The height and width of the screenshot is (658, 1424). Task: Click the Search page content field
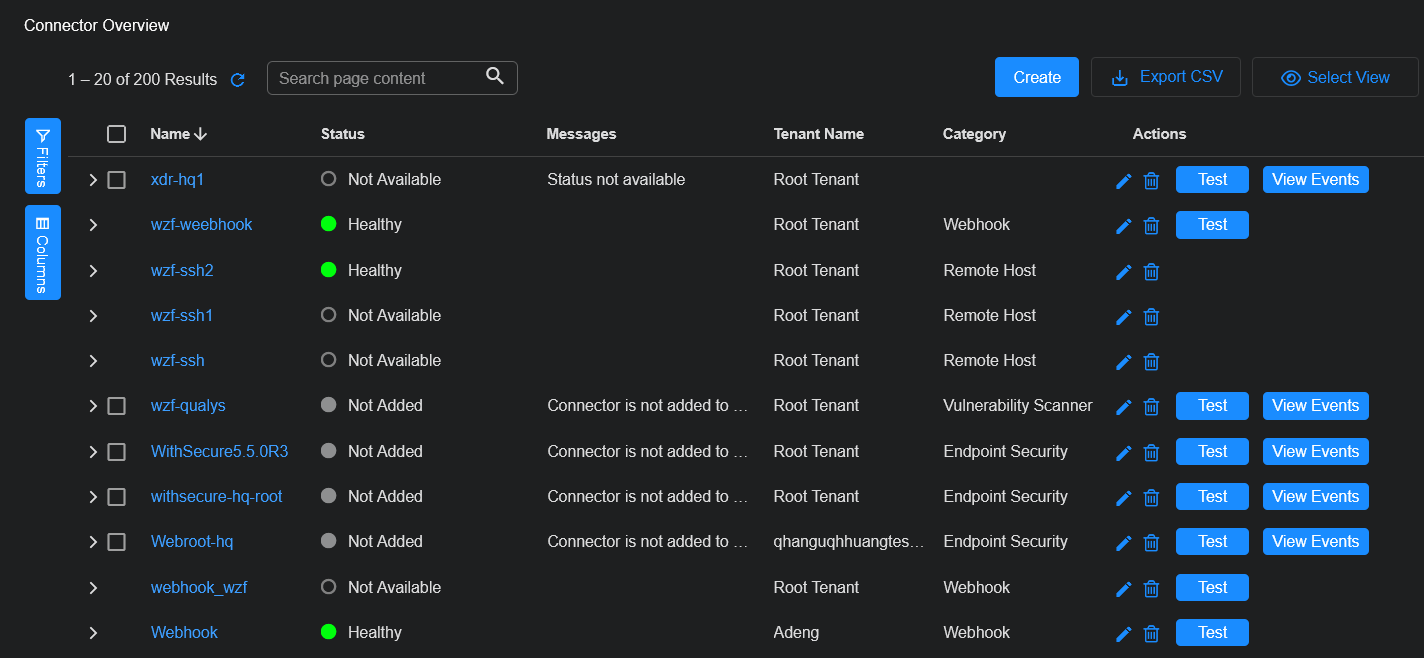pos(375,78)
